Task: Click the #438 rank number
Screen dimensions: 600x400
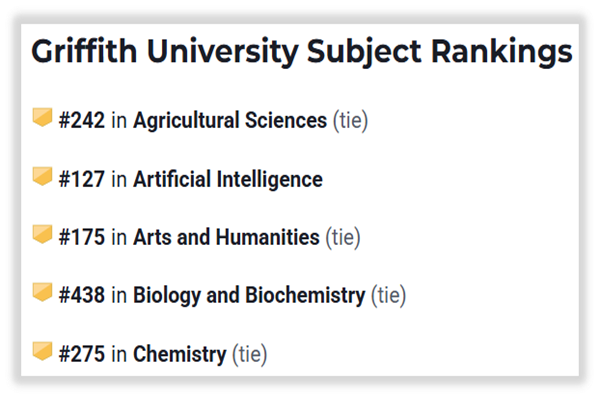Action: pos(82,296)
